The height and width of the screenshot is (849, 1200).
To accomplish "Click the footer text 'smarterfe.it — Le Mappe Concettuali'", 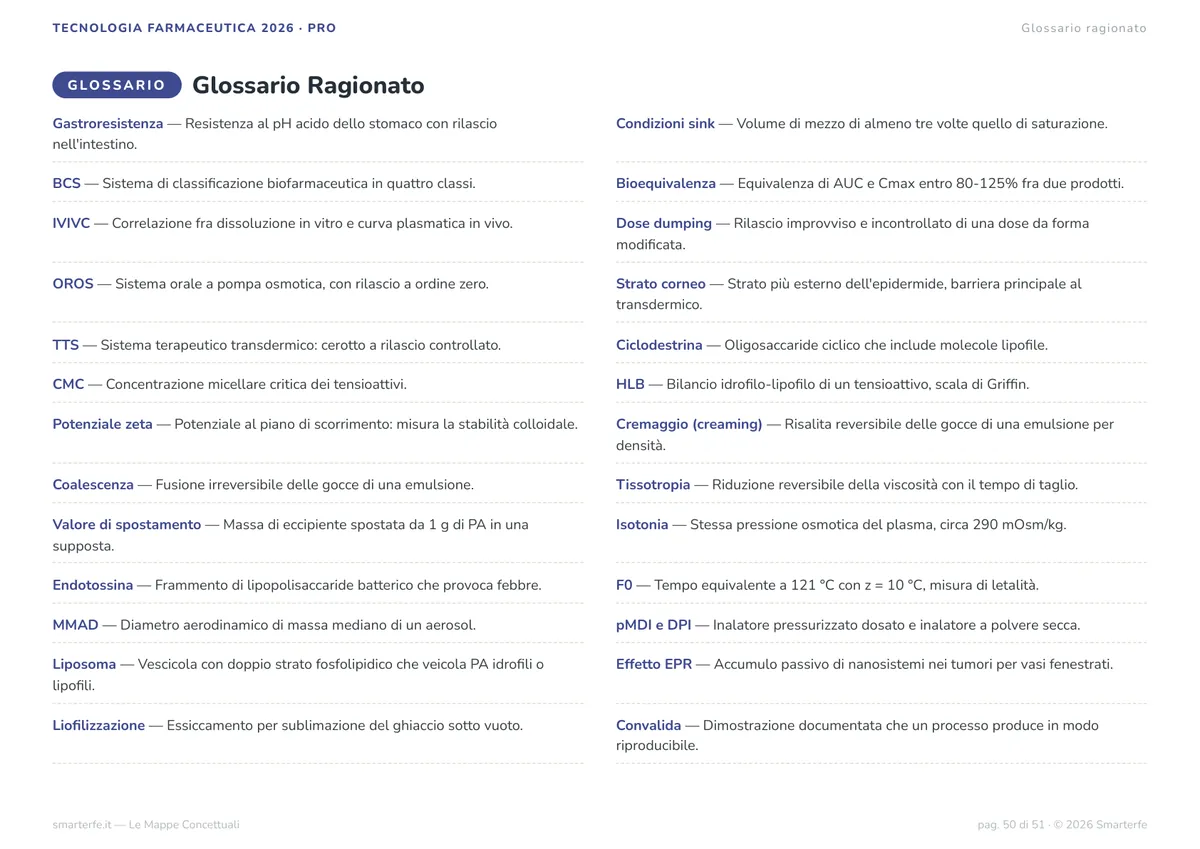I will [x=146, y=825].
